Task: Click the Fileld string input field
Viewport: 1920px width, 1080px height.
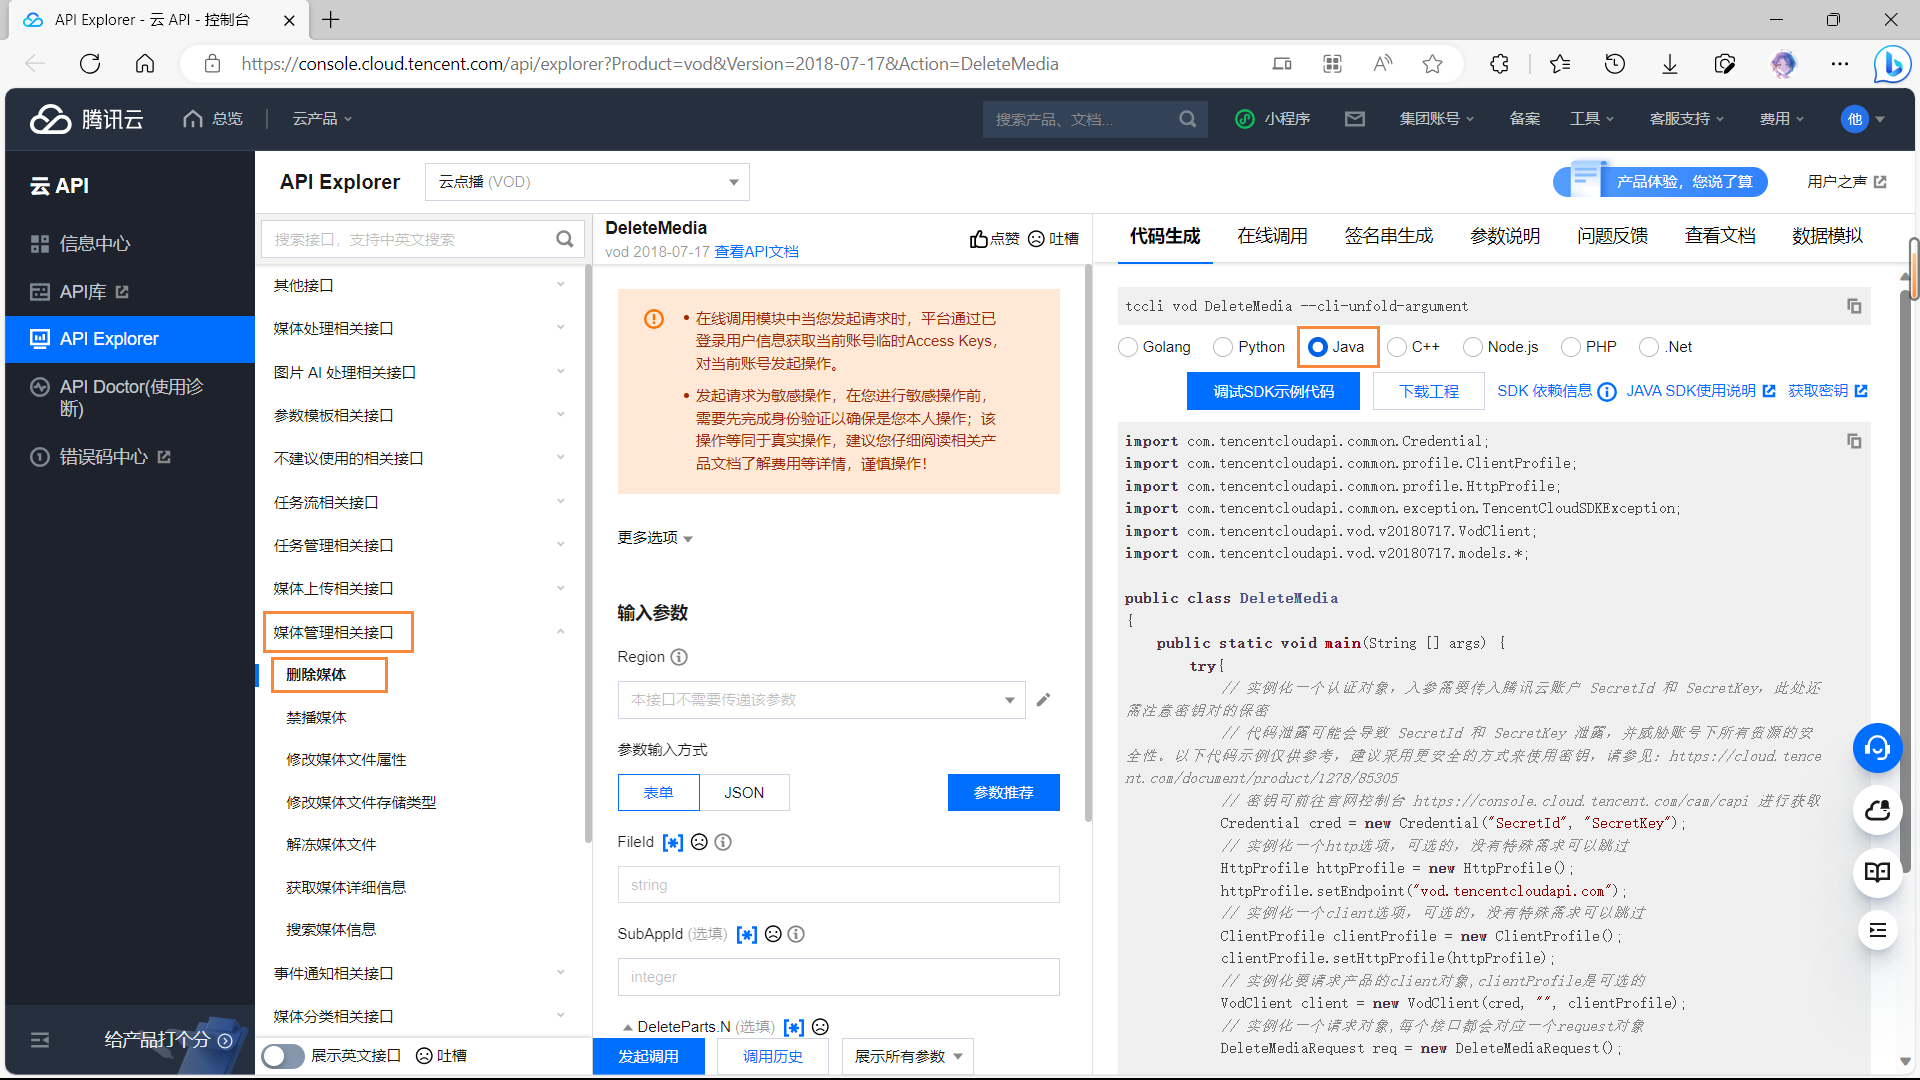Action: (838, 885)
